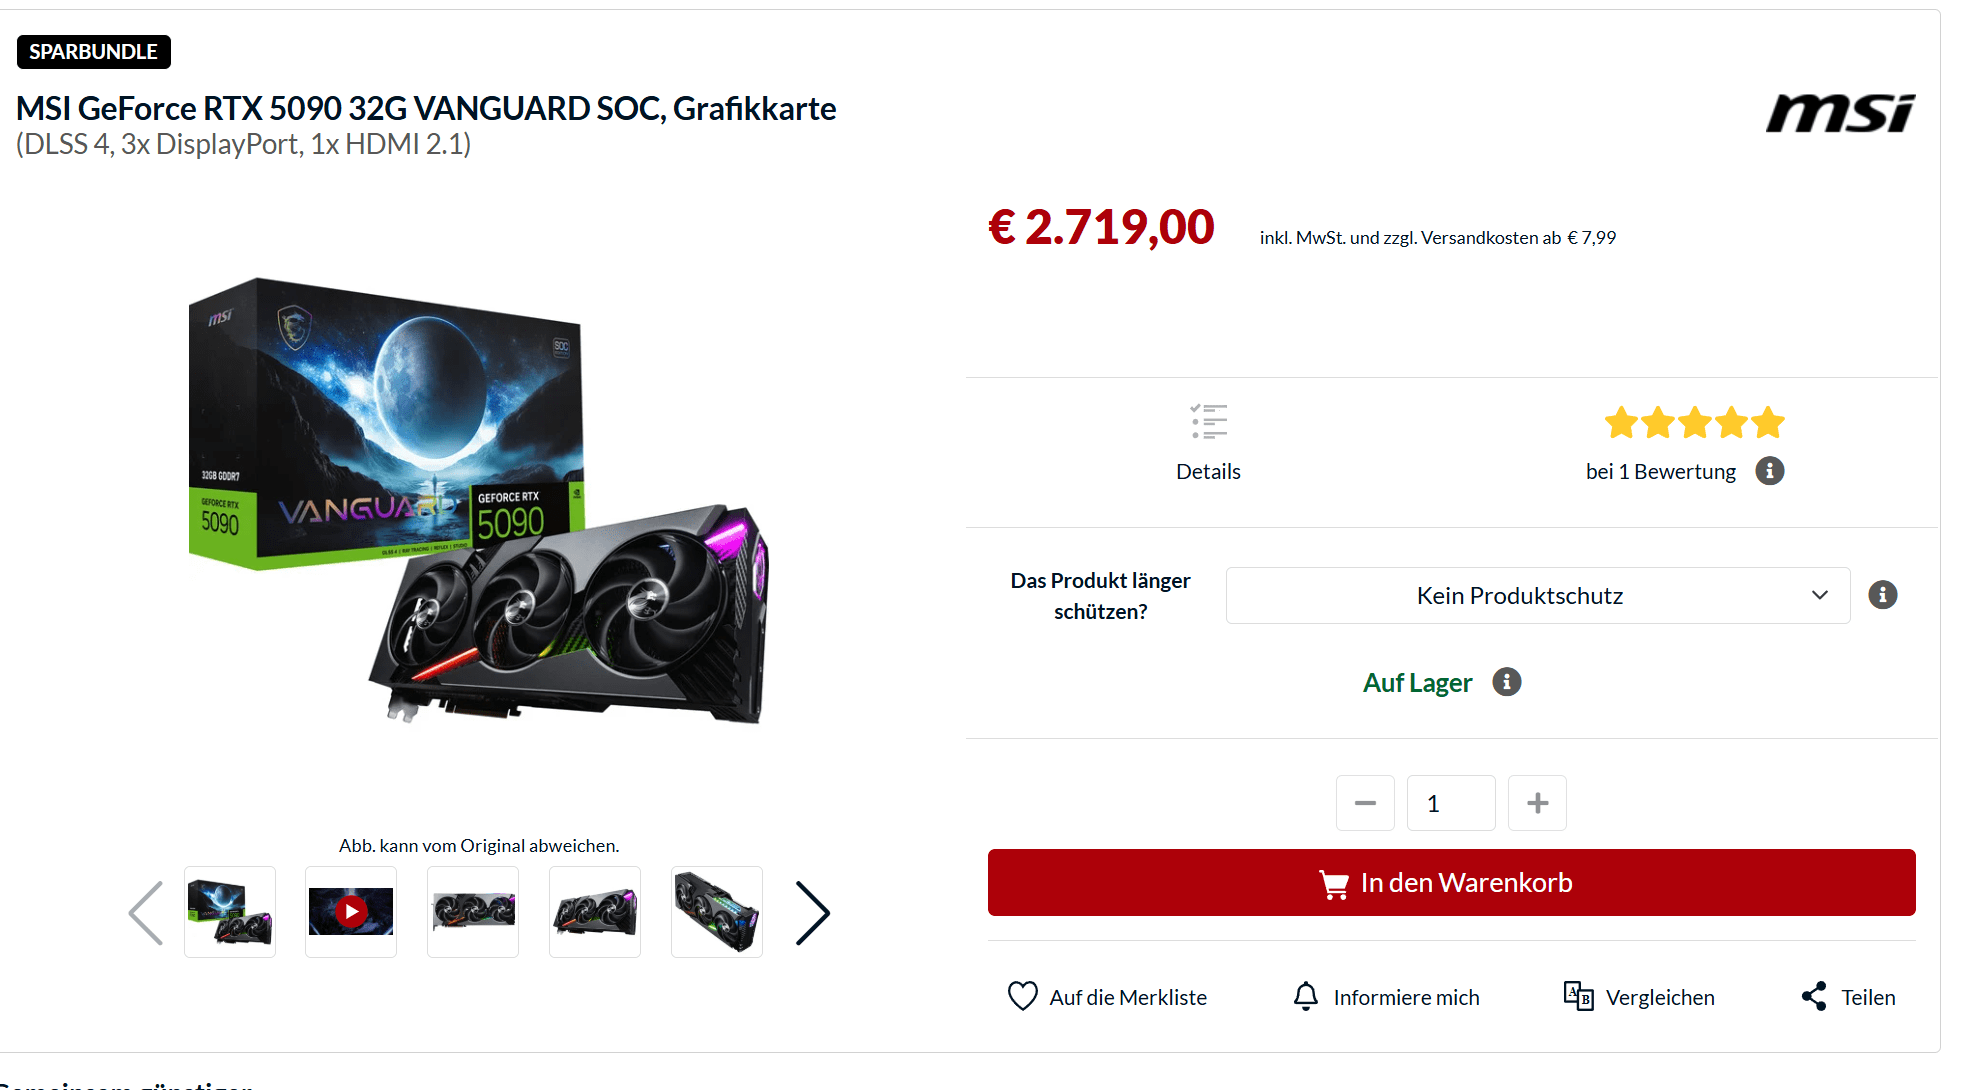Open the Details checklist icon
The height and width of the screenshot is (1090, 1966).
coord(1209,422)
